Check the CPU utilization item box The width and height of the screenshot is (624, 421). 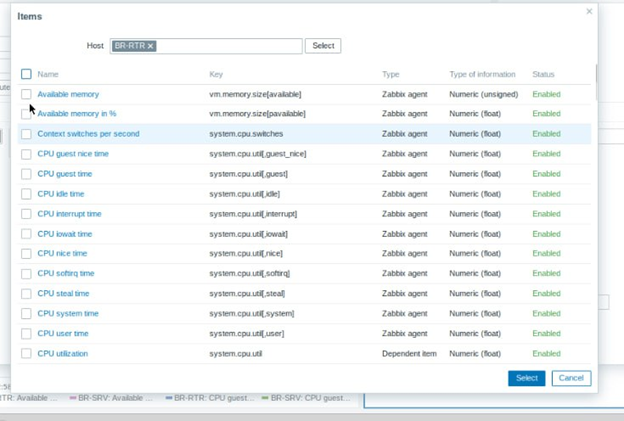[27, 354]
